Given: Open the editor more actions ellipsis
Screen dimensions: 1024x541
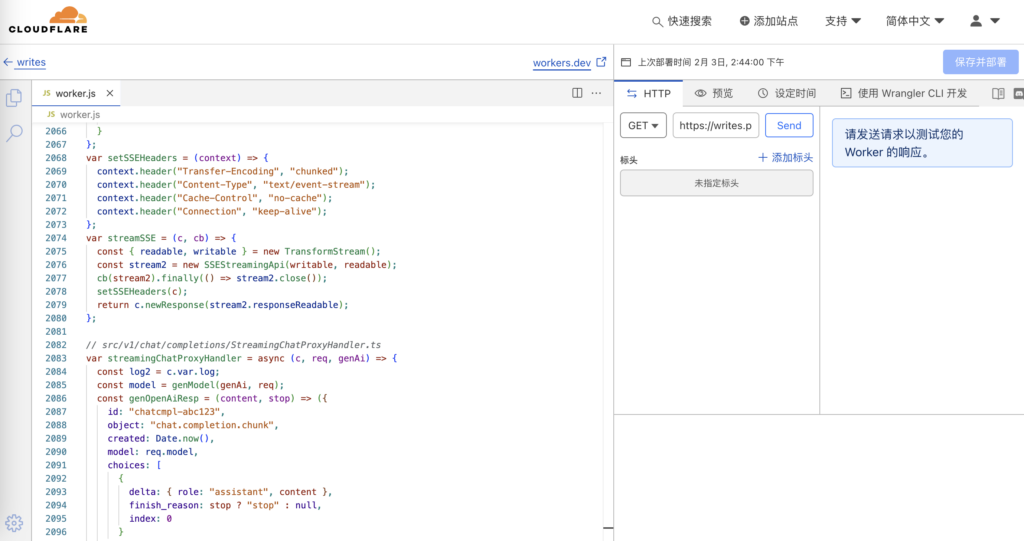Looking at the screenshot, I should [597, 93].
